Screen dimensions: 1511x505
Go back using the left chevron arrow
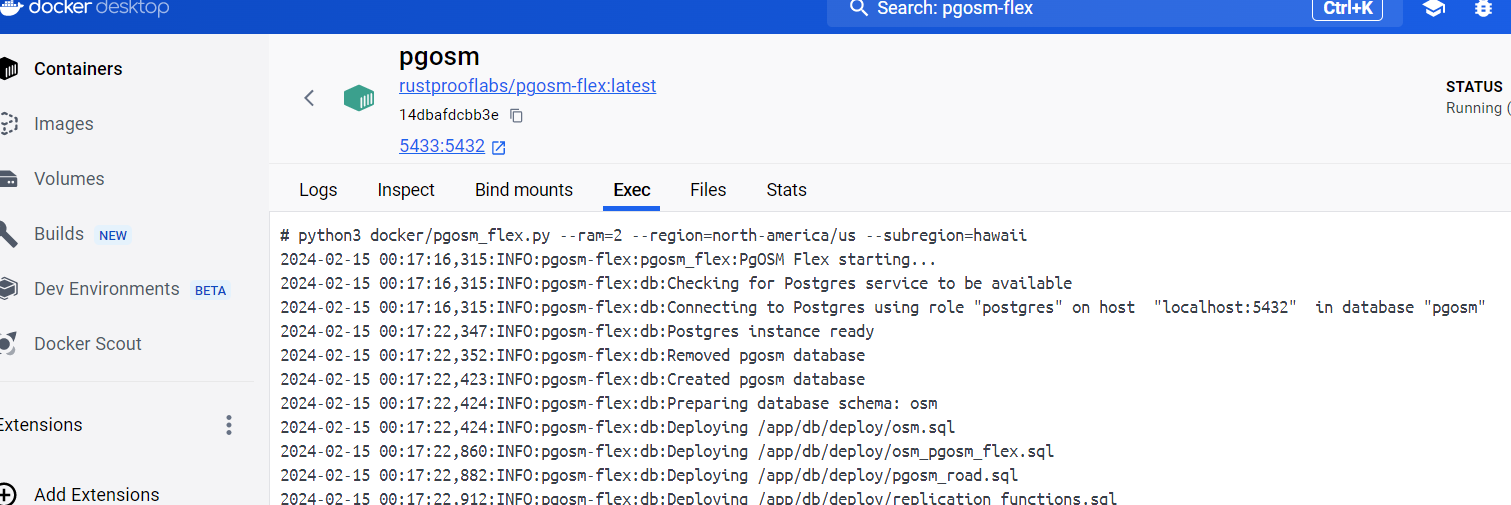[x=309, y=98]
